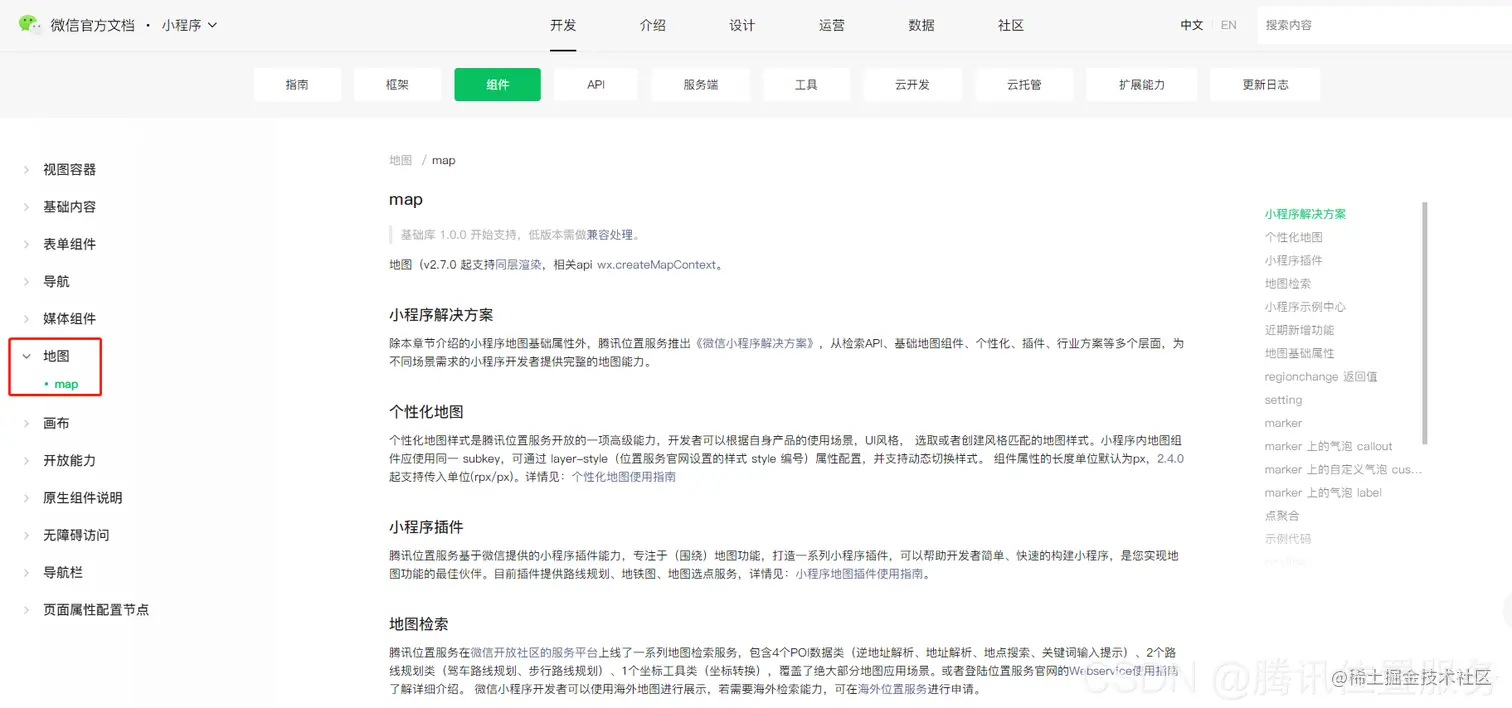Switch language to EN
The height and width of the screenshot is (708, 1512).
pyautogui.click(x=1229, y=25)
